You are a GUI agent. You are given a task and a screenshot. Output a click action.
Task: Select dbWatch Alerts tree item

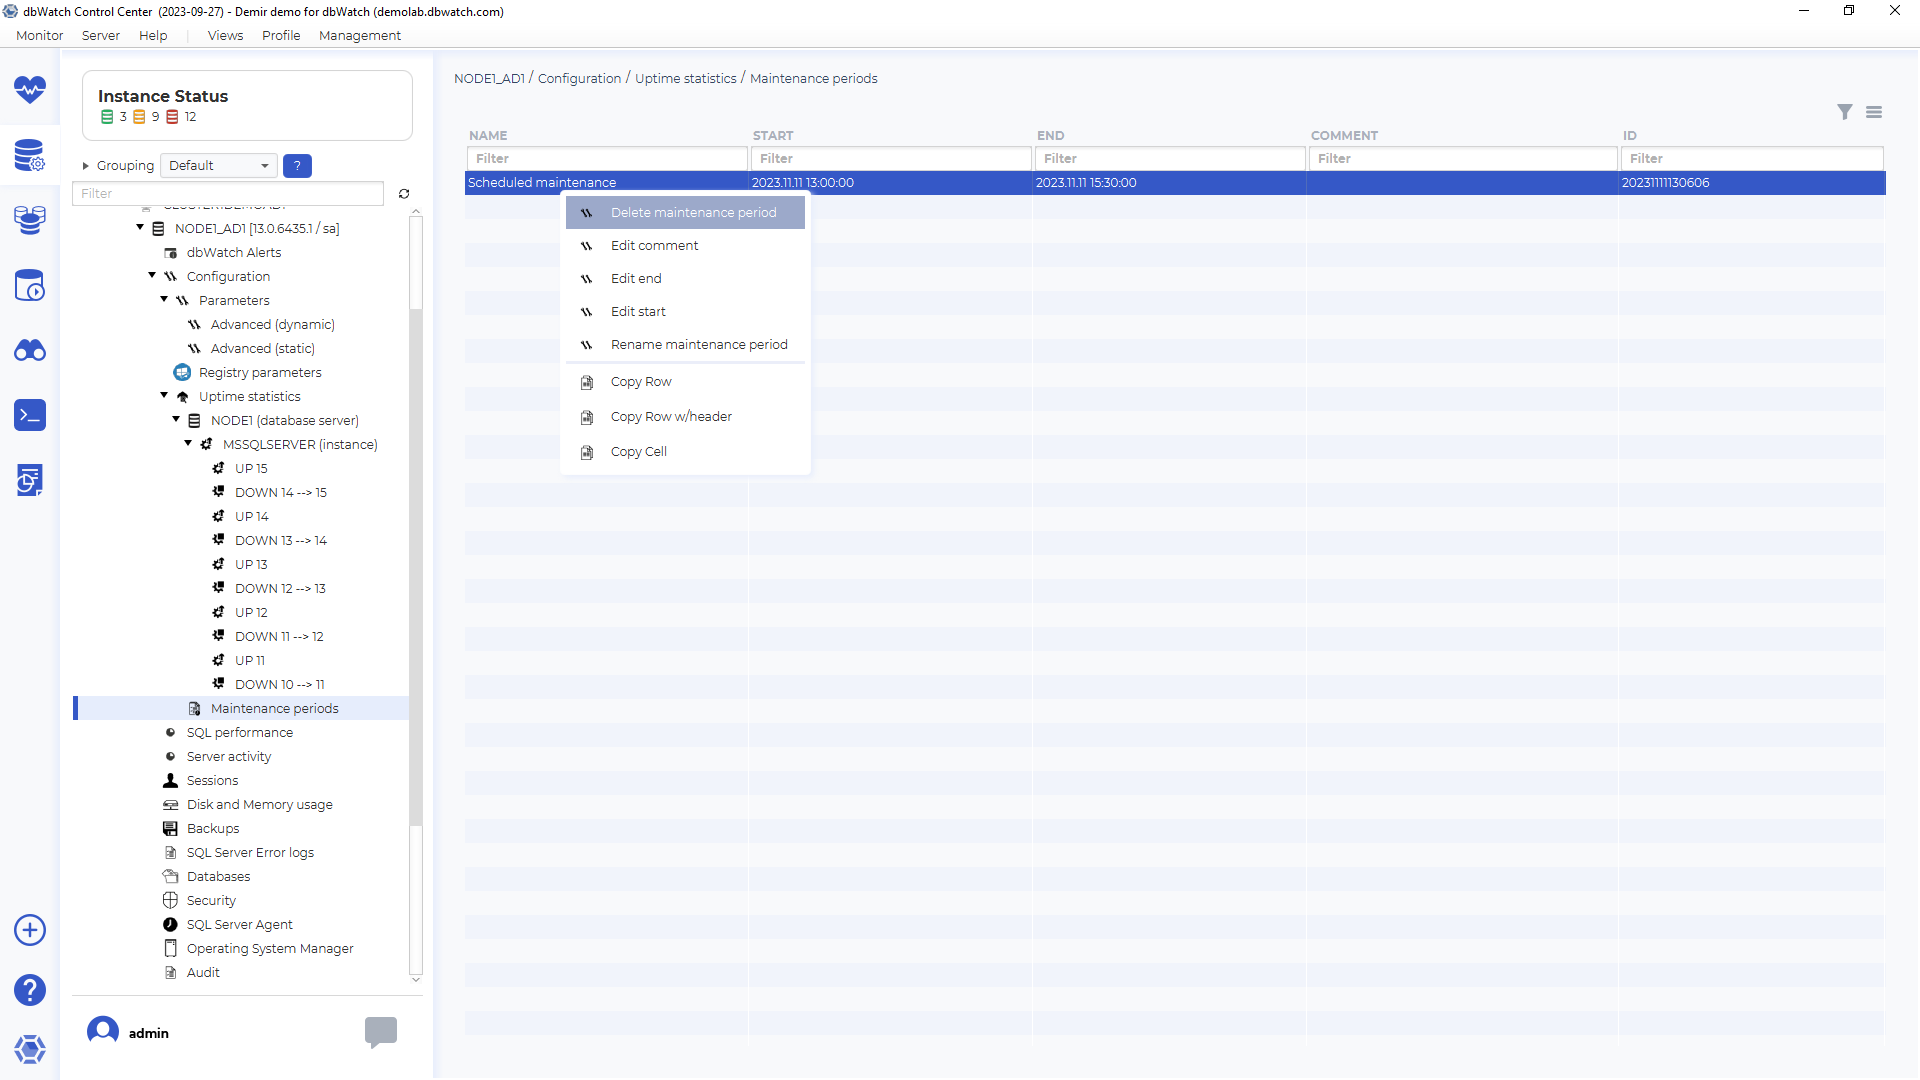click(234, 253)
